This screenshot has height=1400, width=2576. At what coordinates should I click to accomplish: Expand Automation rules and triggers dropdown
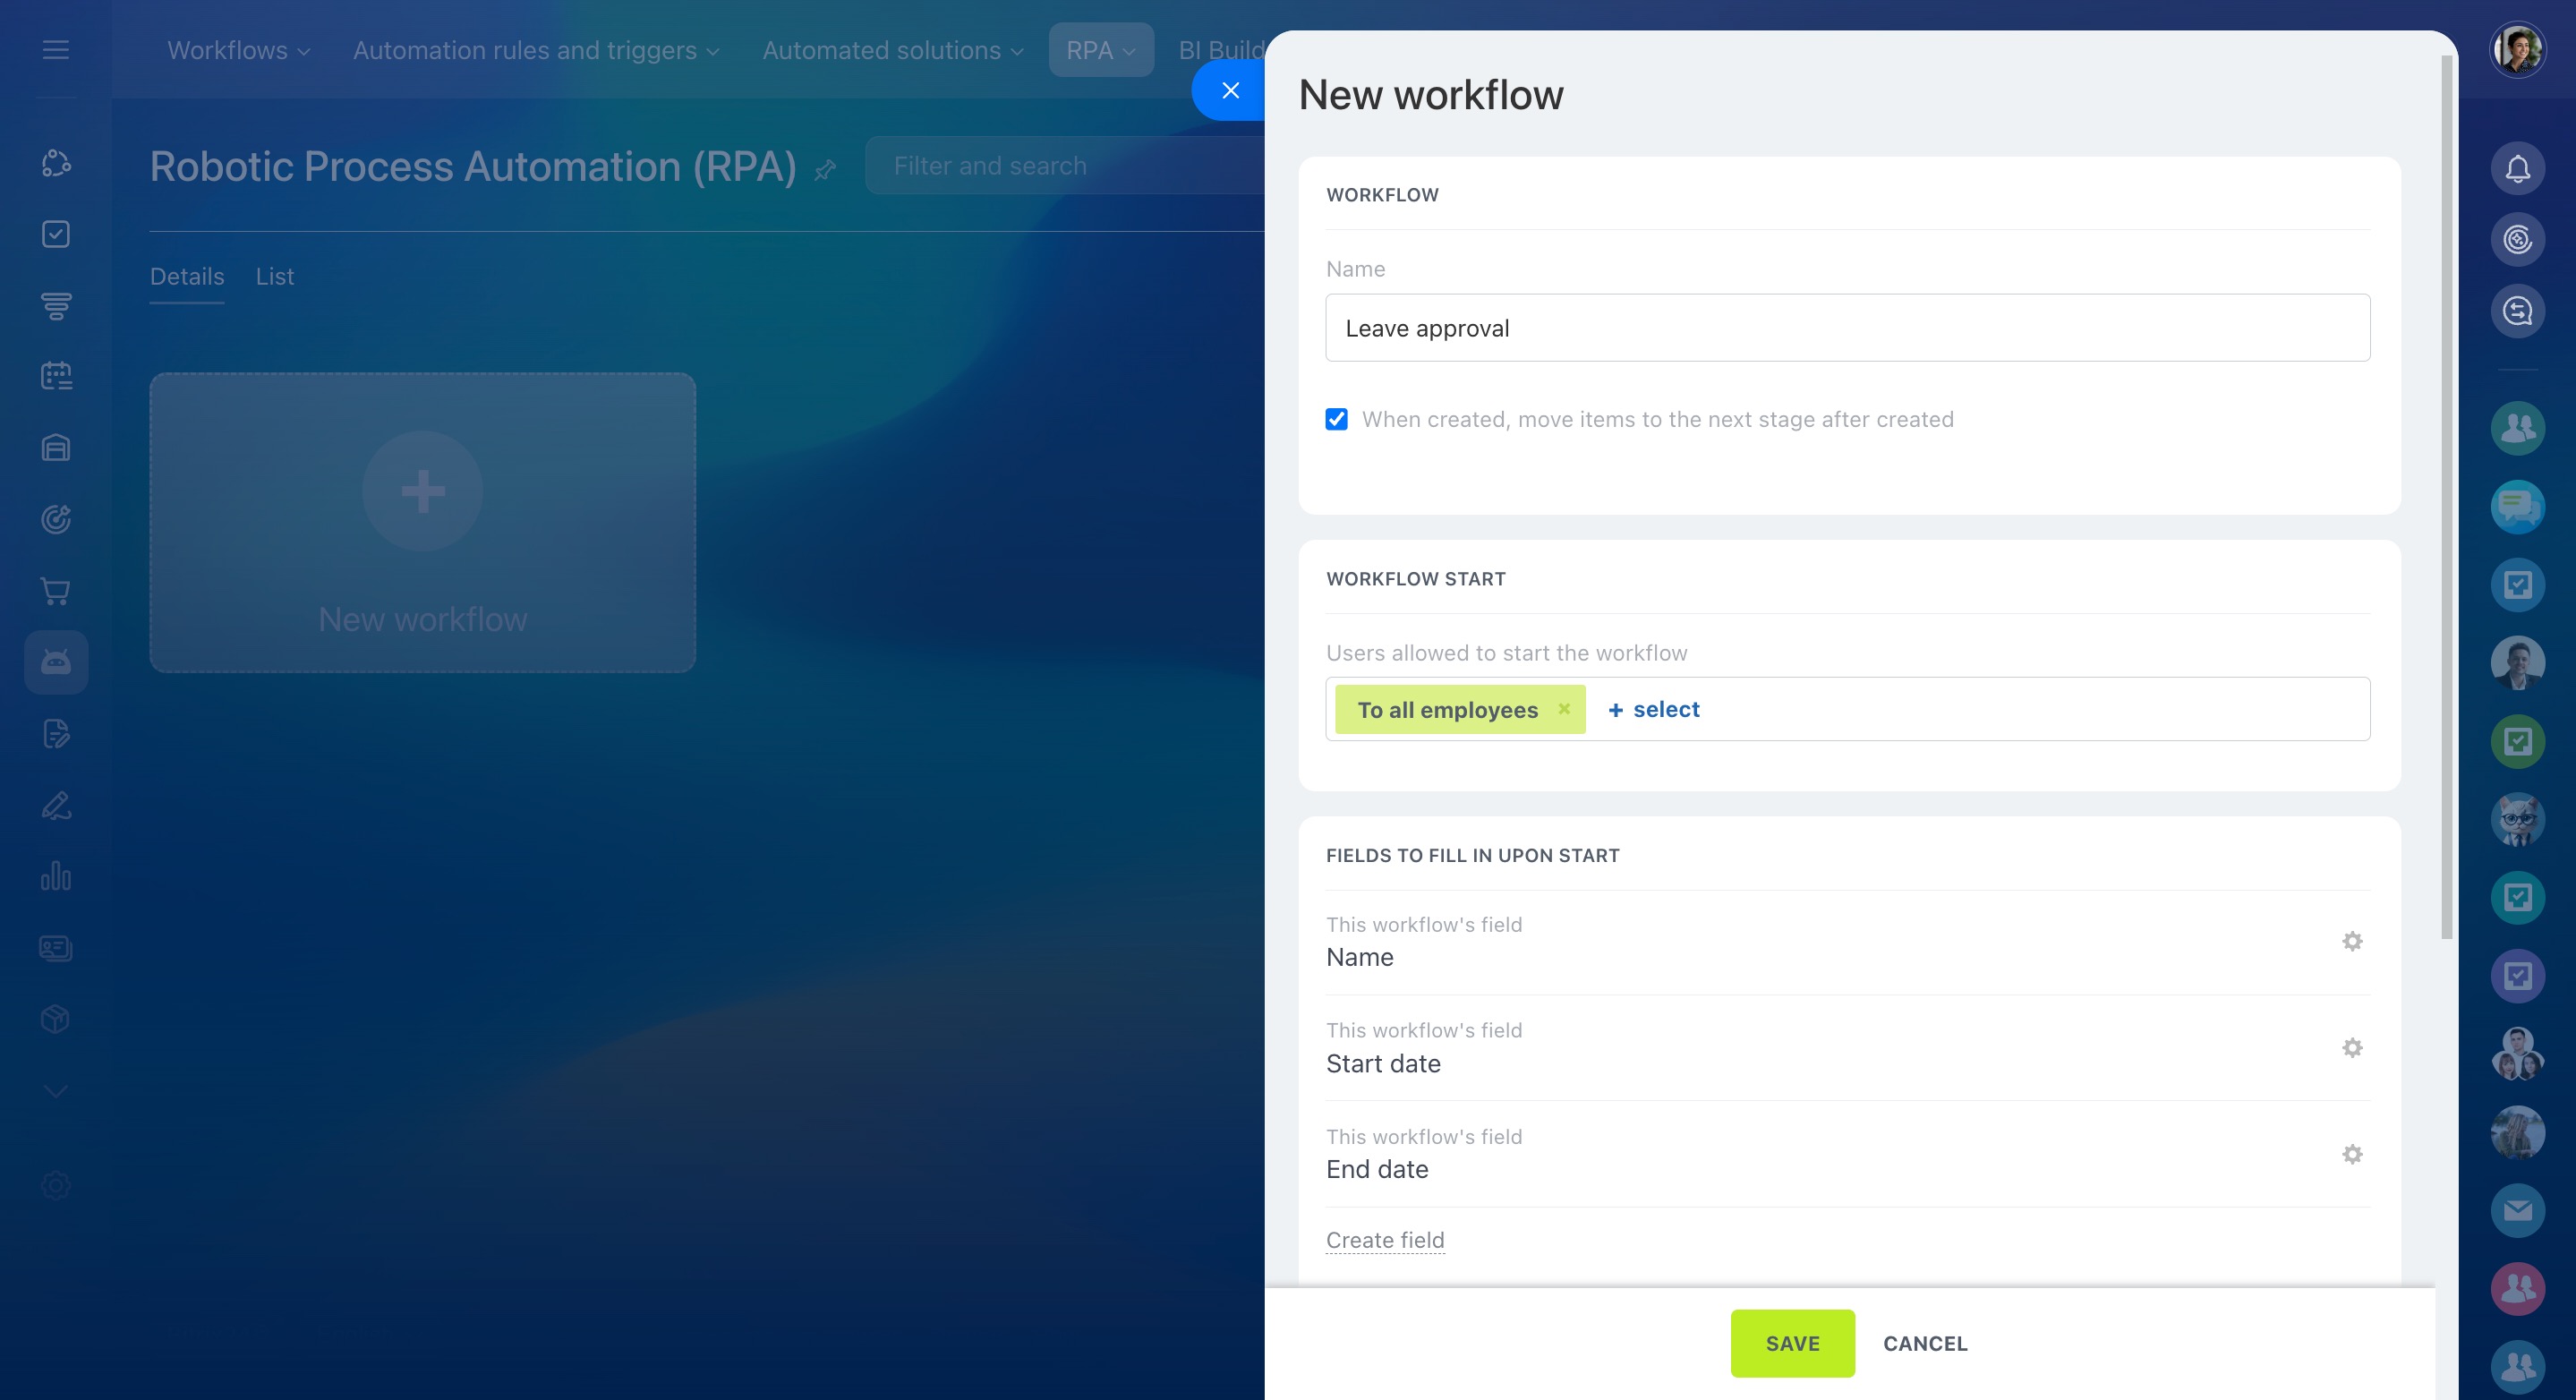(x=536, y=50)
